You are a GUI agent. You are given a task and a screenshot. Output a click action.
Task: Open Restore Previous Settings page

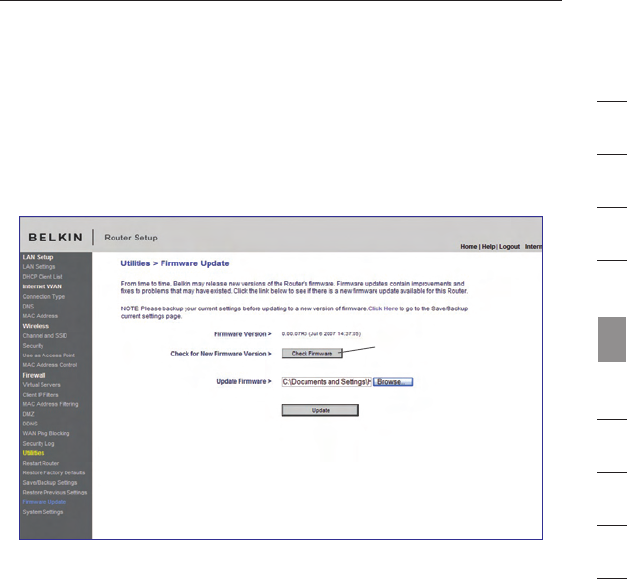(x=55, y=492)
